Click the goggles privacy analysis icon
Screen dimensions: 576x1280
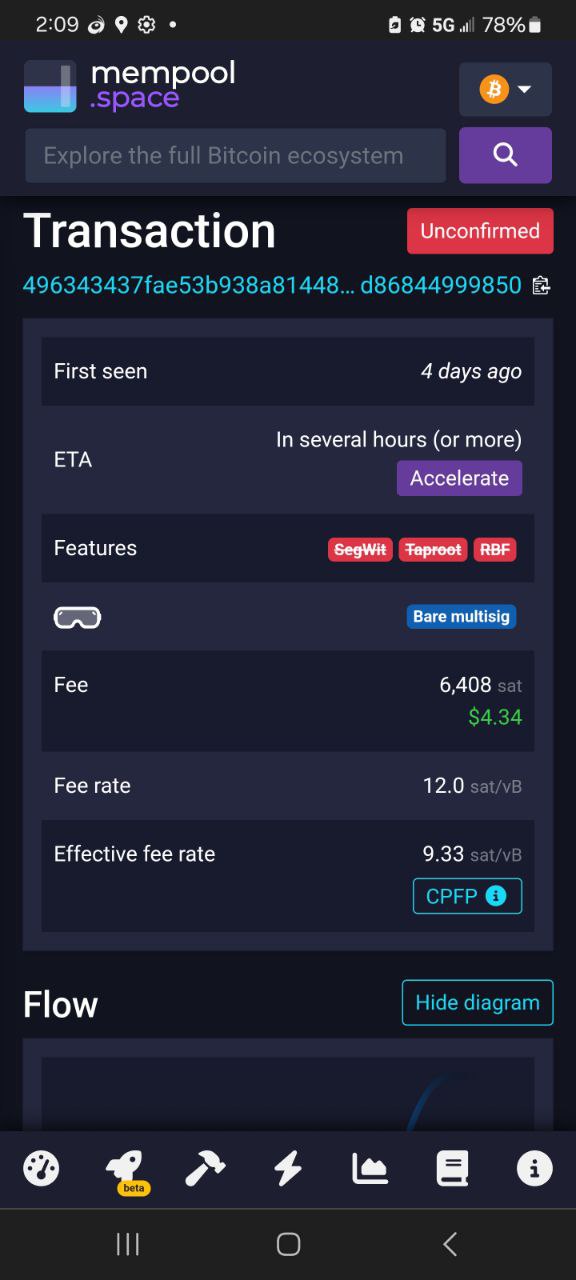(77, 618)
